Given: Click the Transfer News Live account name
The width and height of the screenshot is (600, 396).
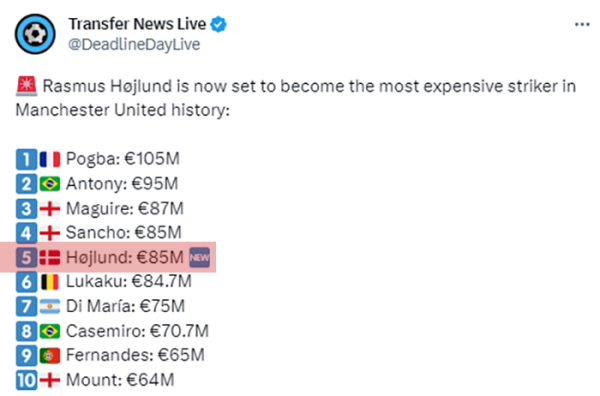Looking at the screenshot, I should pos(137,24).
